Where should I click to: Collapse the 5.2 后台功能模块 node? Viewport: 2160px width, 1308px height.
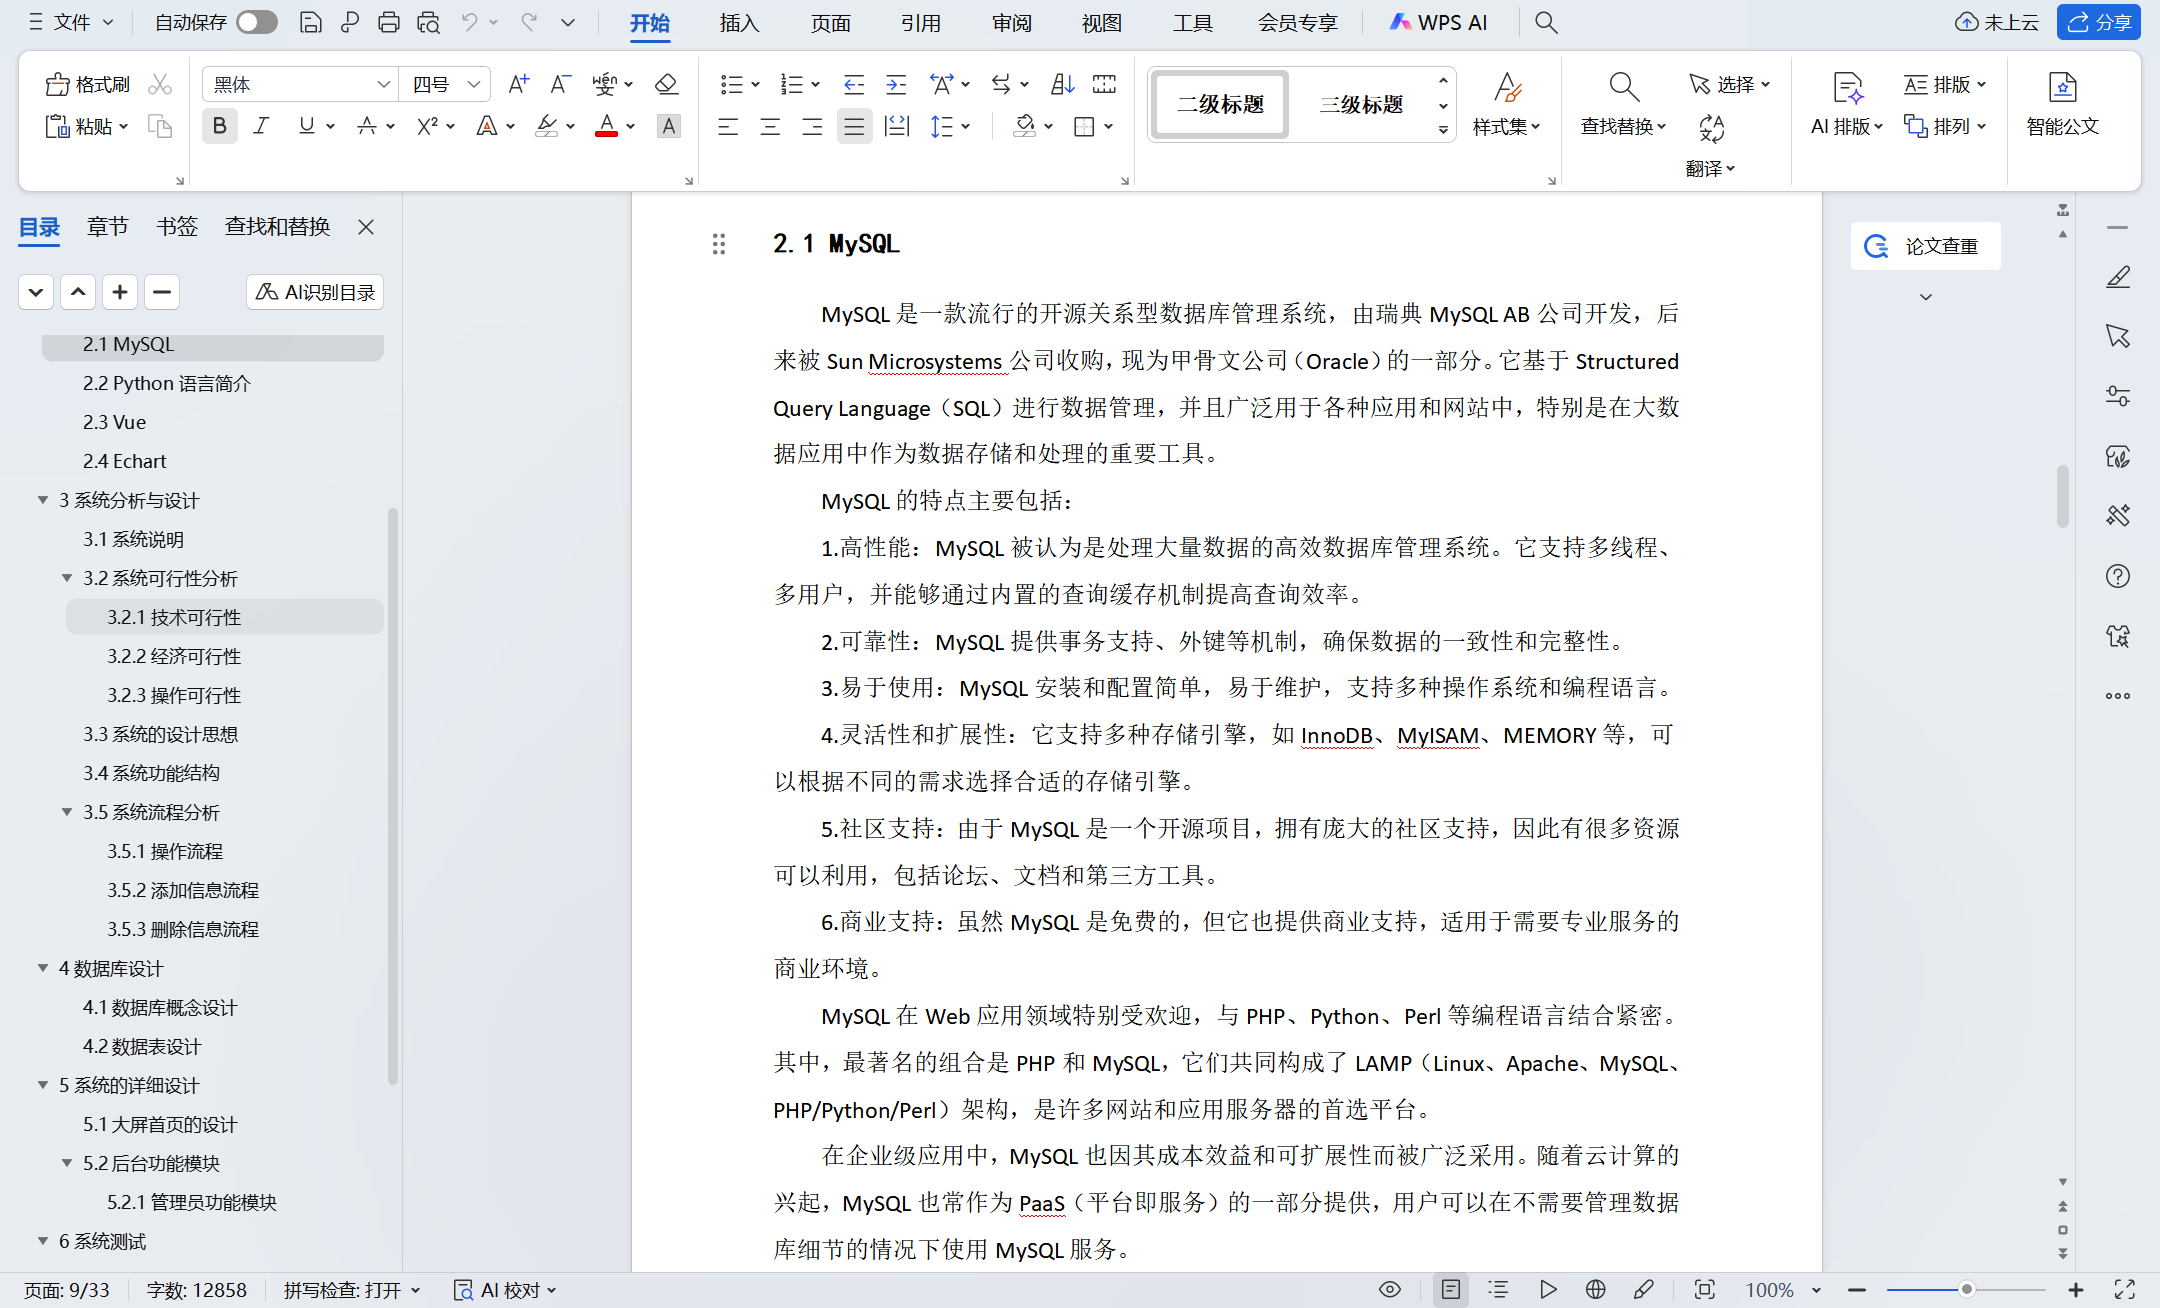click(x=67, y=1163)
